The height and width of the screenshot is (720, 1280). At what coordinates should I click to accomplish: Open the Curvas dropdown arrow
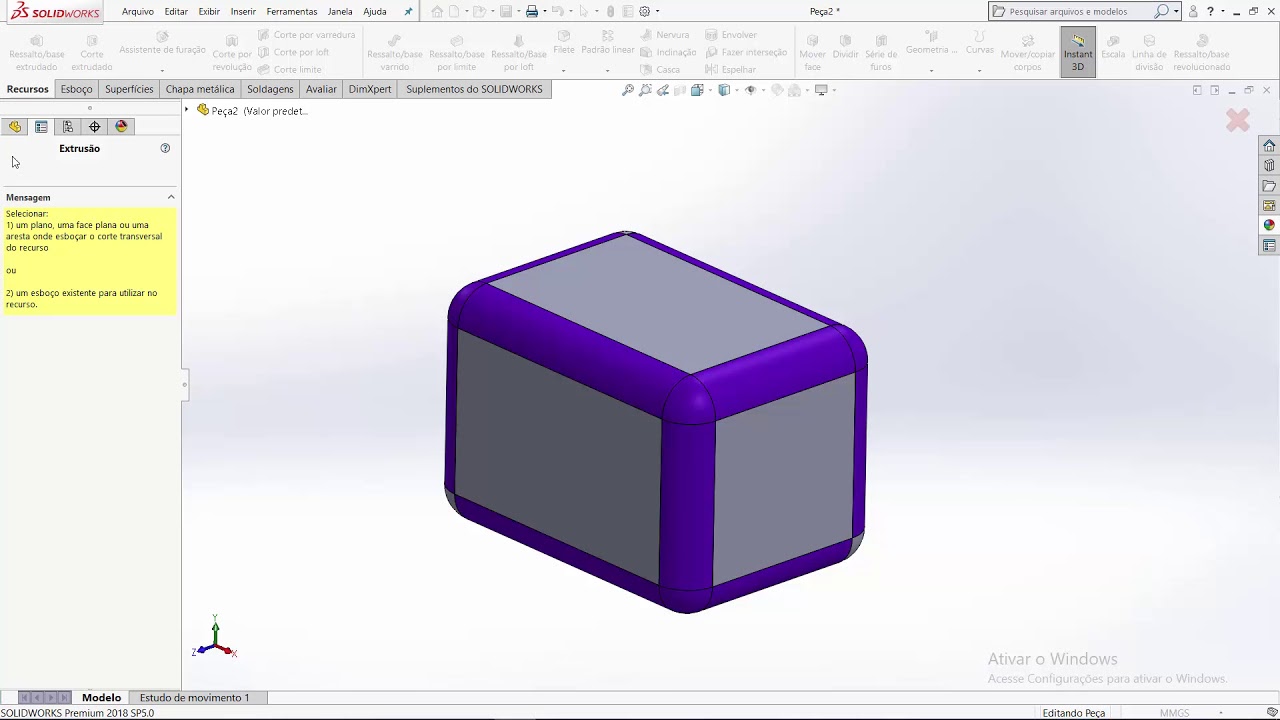(x=979, y=71)
